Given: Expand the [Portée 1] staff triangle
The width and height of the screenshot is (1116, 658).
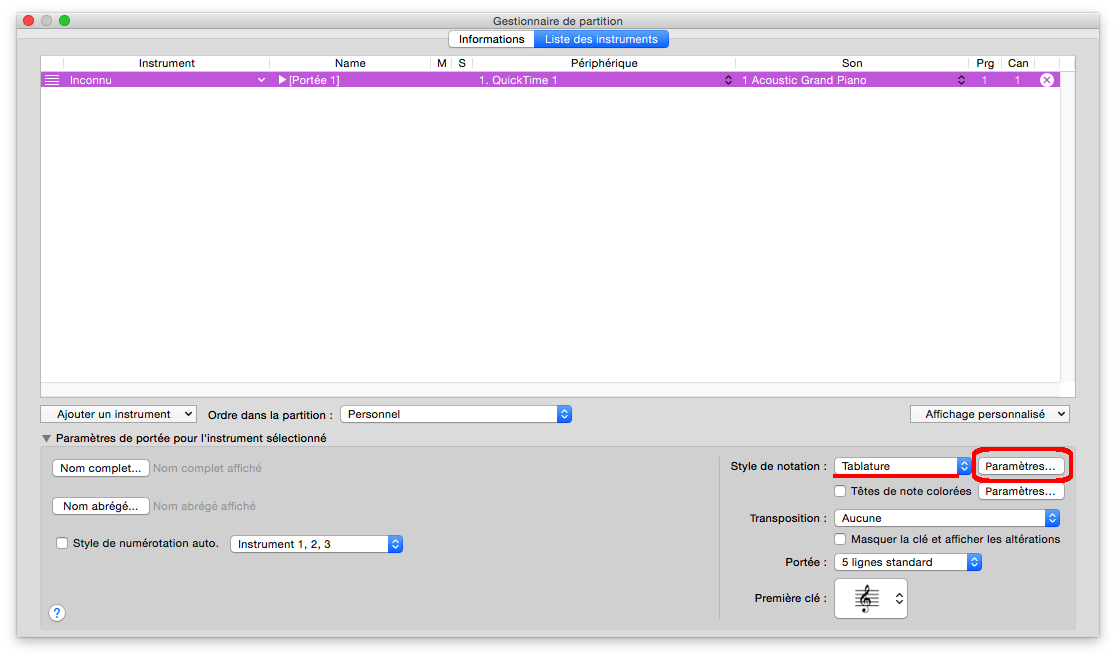Looking at the screenshot, I should tap(282, 80).
